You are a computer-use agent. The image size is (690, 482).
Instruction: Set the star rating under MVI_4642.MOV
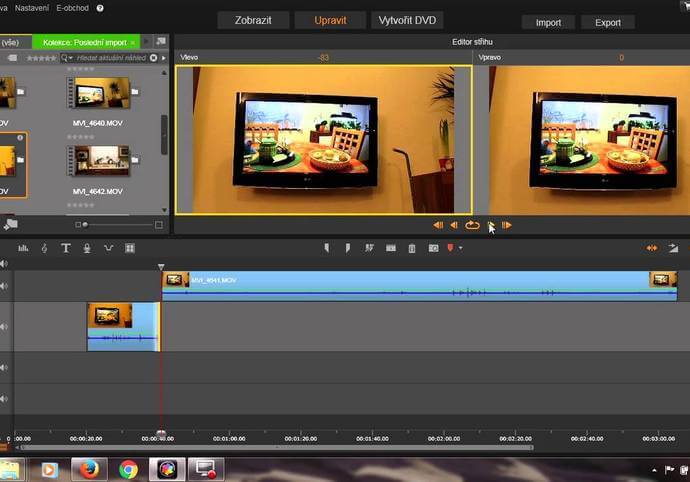[x=81, y=205]
